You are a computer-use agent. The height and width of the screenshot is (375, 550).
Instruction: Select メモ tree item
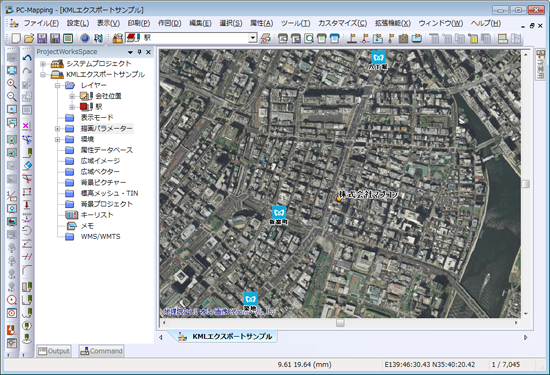(87, 226)
